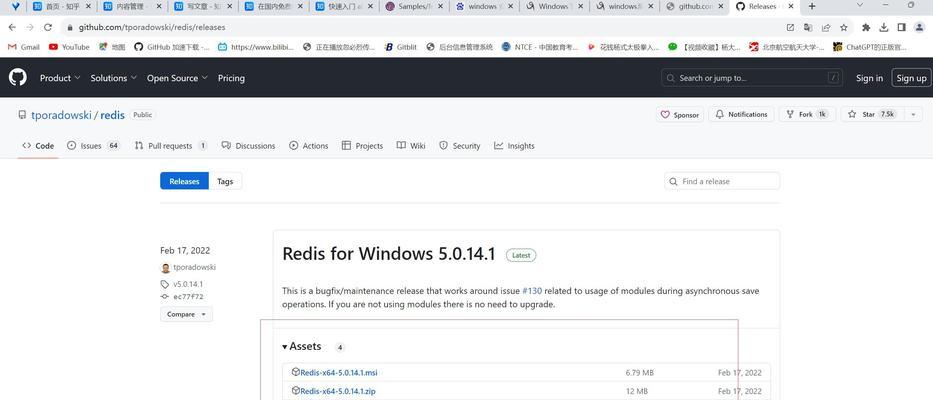Click the Sponsor heart button
This screenshot has width=933, height=400.
(680, 114)
